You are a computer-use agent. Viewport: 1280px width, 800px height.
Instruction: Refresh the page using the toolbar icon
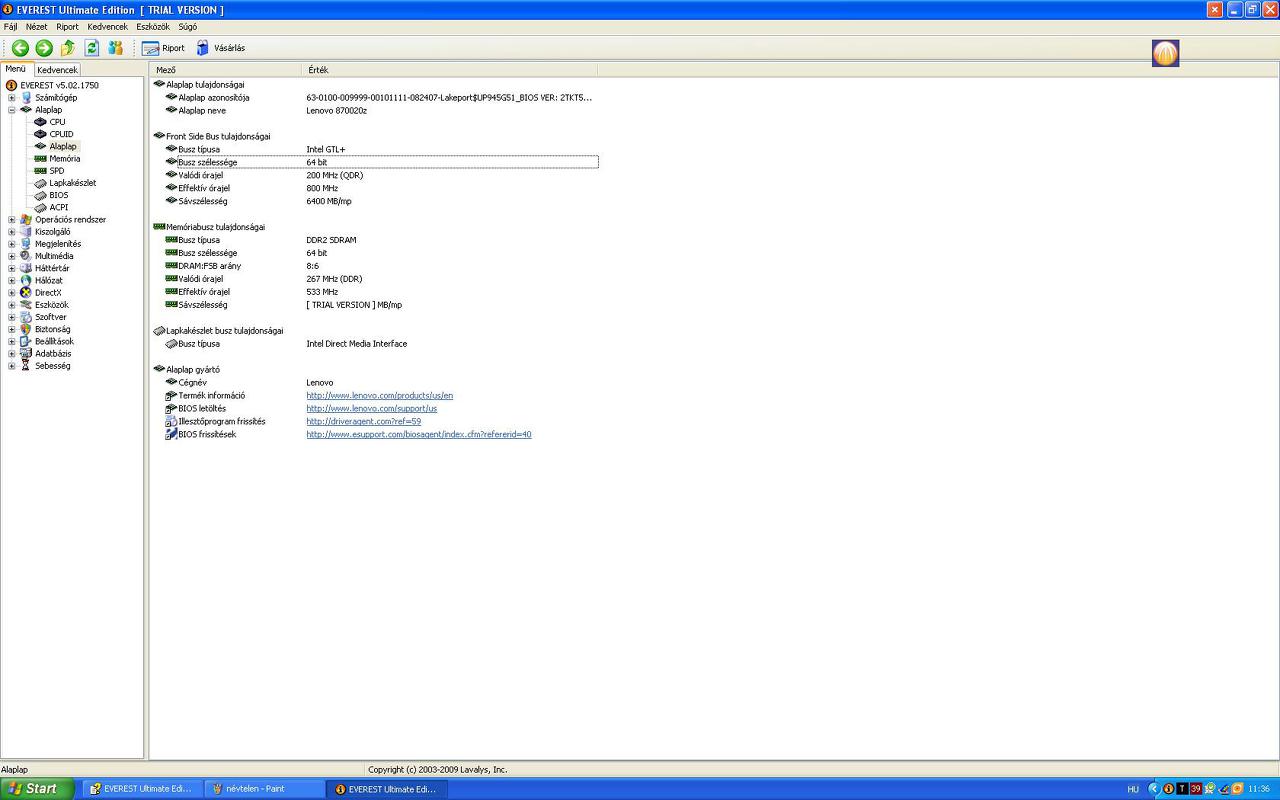pos(92,48)
